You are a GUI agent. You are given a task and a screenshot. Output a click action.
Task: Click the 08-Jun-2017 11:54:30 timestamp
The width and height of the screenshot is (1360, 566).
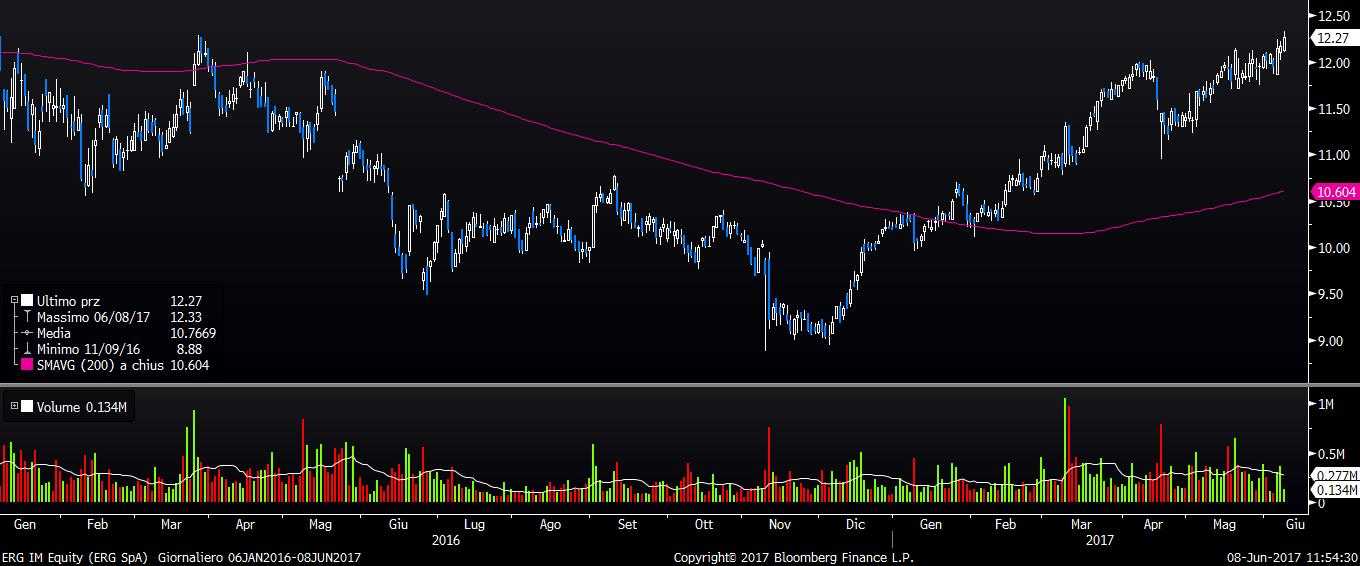(x=1293, y=557)
